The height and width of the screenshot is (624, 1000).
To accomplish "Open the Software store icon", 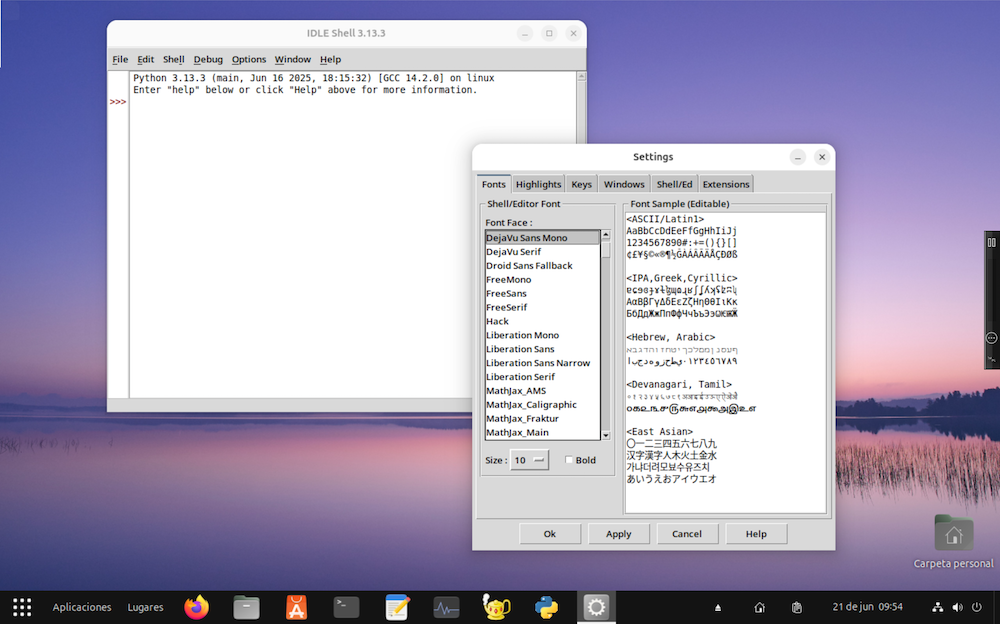I will (x=297, y=607).
